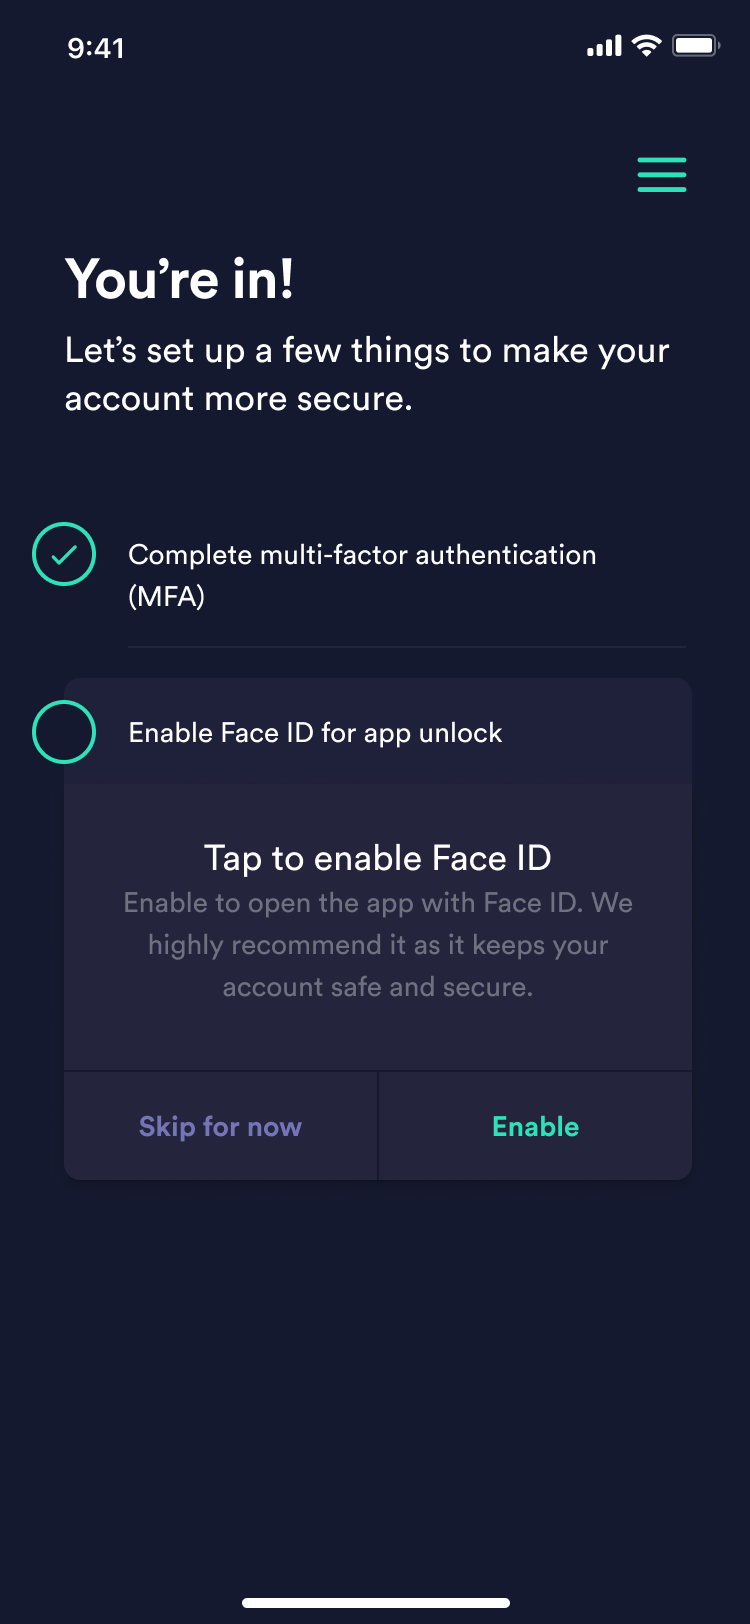This screenshot has width=750, height=1624.
Task: Tap the Wi-Fi status icon
Action: [647, 45]
